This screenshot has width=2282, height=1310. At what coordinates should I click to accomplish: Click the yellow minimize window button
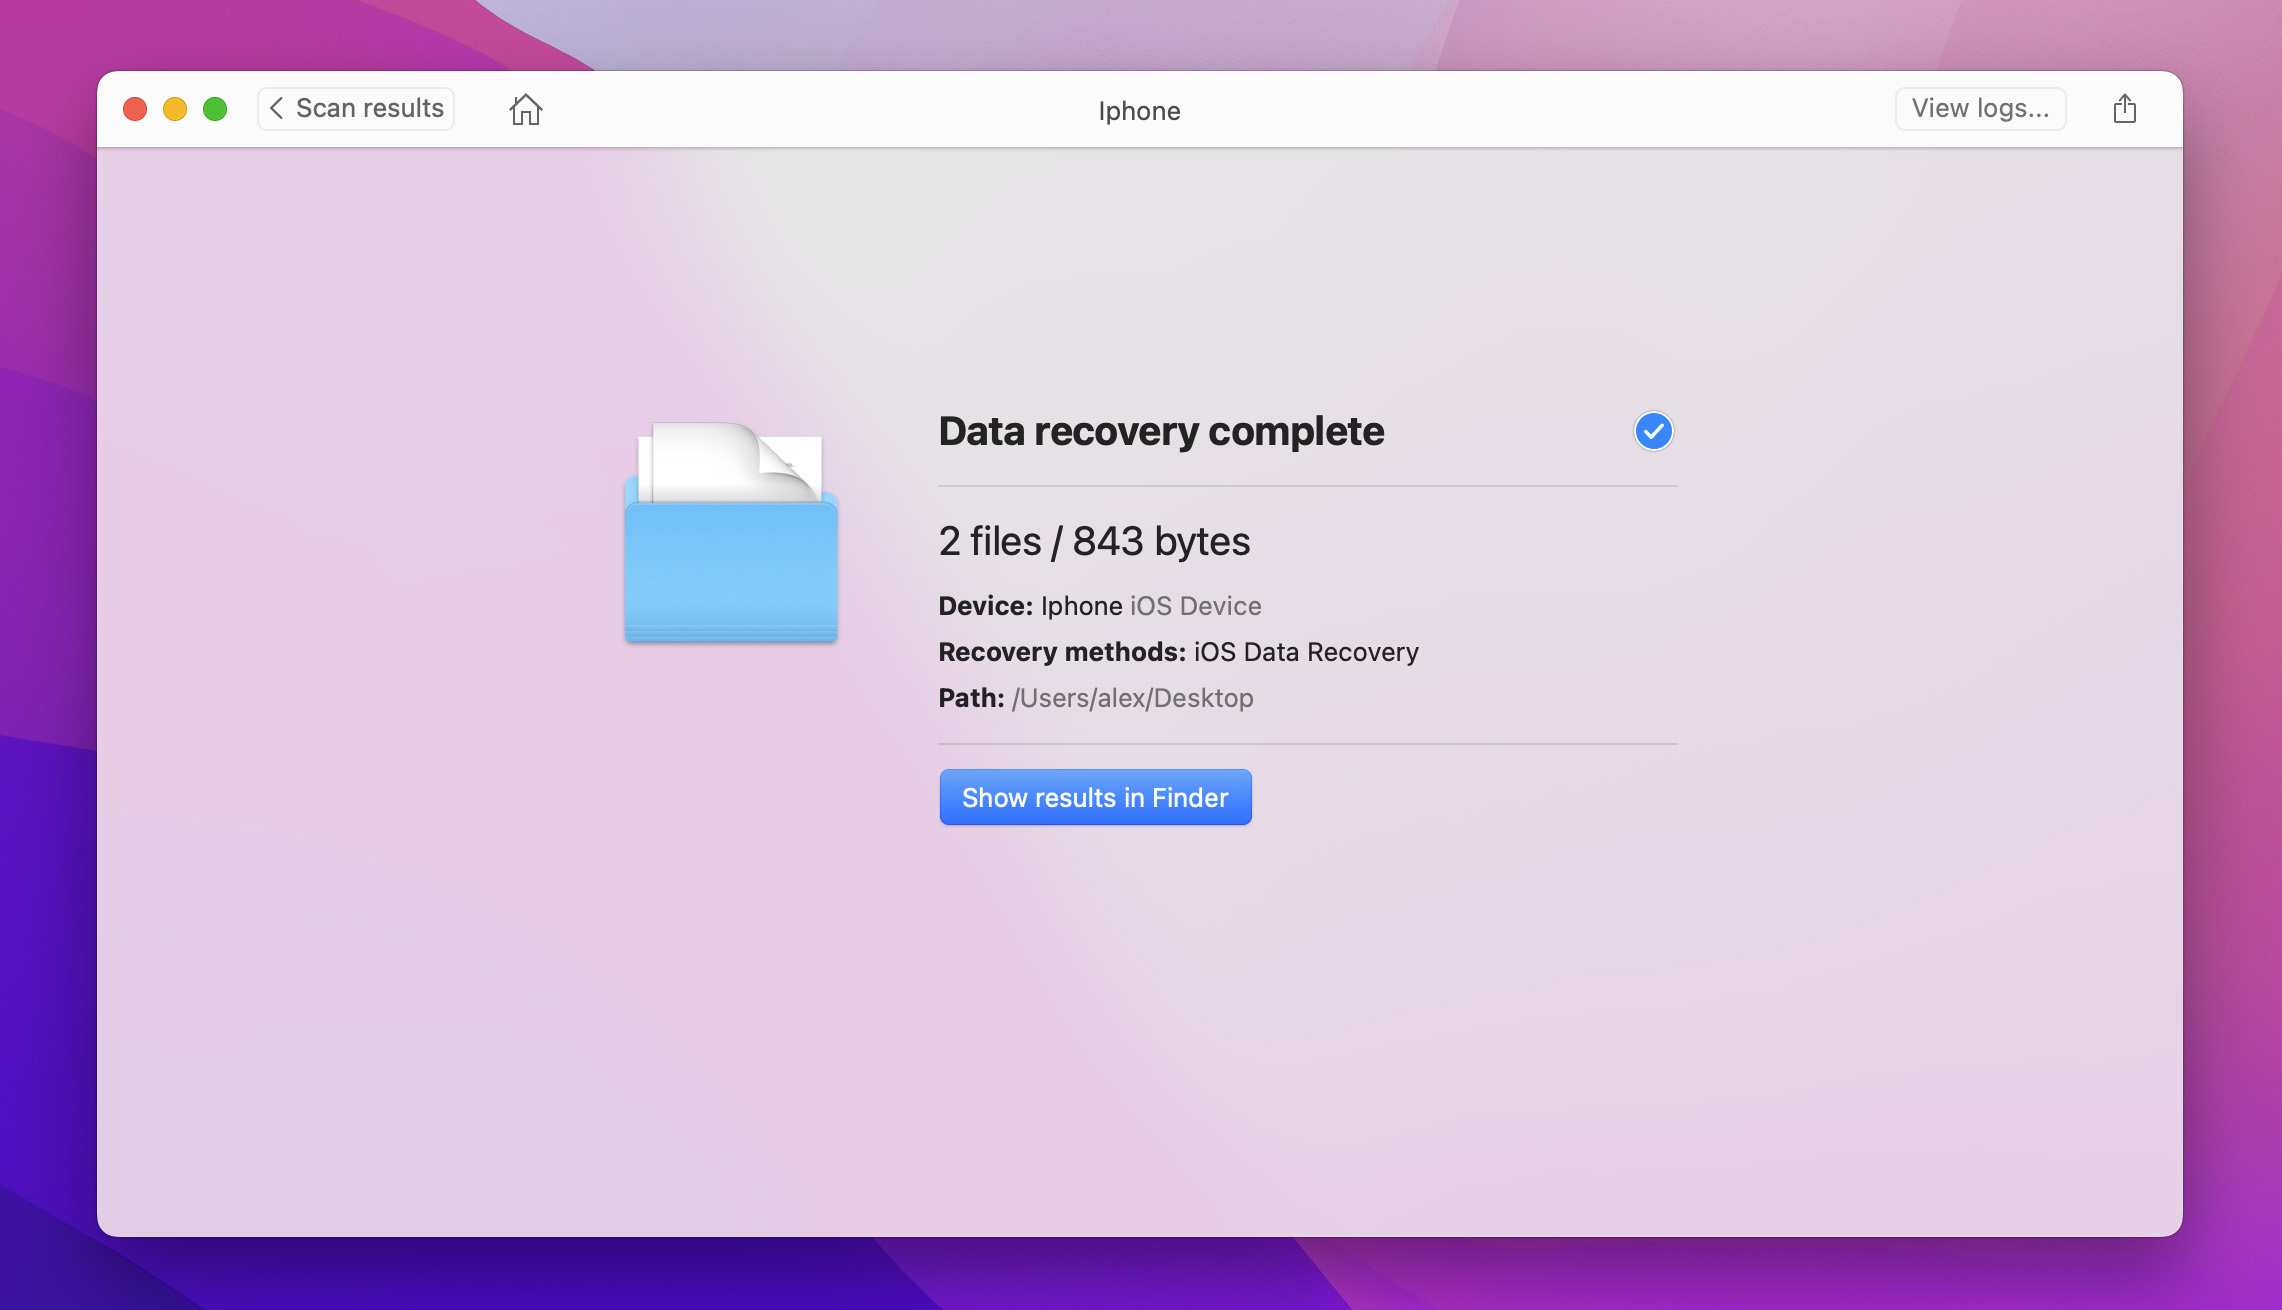pos(175,109)
